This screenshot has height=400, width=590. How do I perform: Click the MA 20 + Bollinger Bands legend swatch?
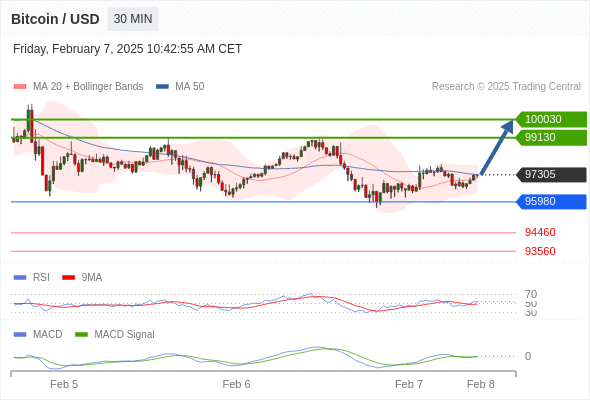click(20, 87)
